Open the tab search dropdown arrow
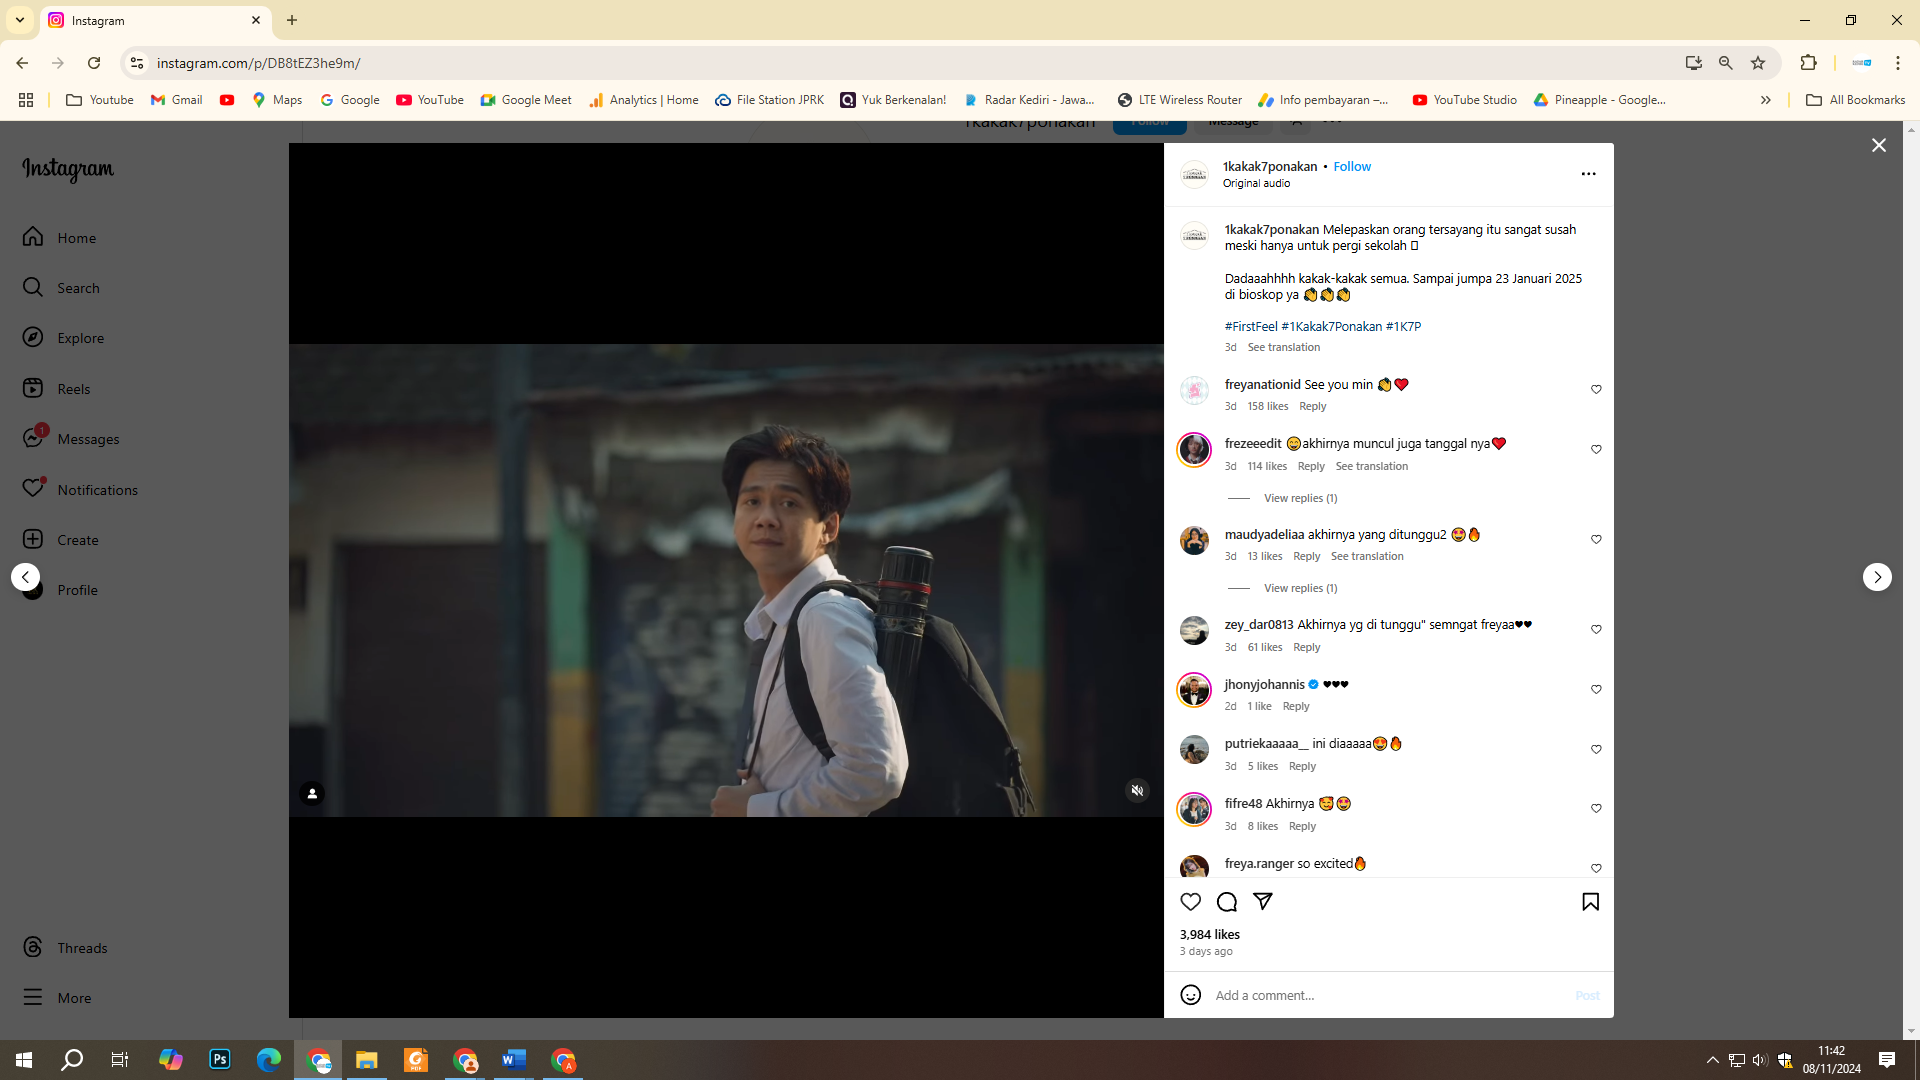1920x1080 pixels. pos(20,20)
